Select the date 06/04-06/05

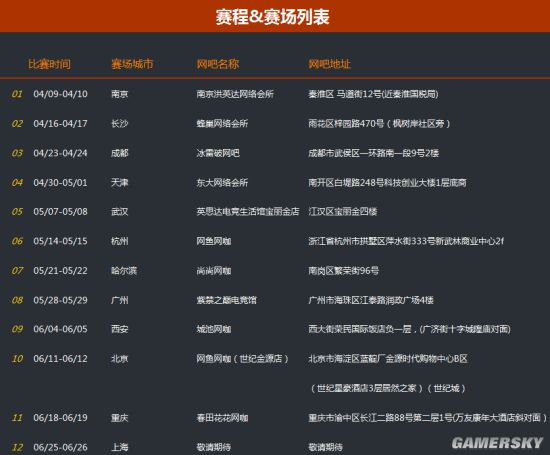click(x=60, y=329)
